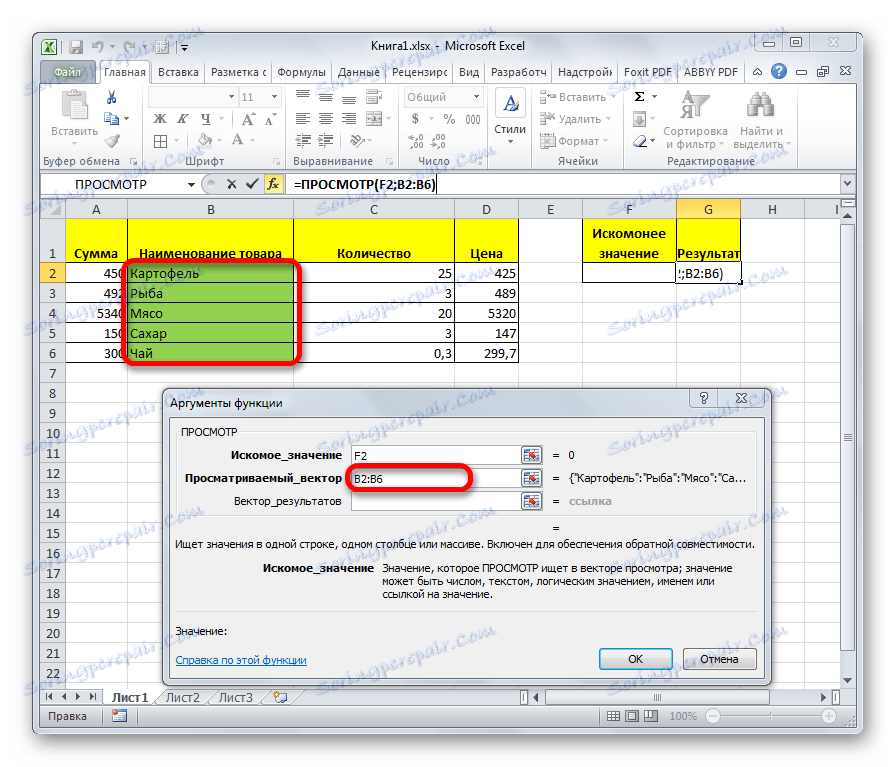Click the Wrap Text icon
Viewport: 896px width, 767px height.
[374, 97]
